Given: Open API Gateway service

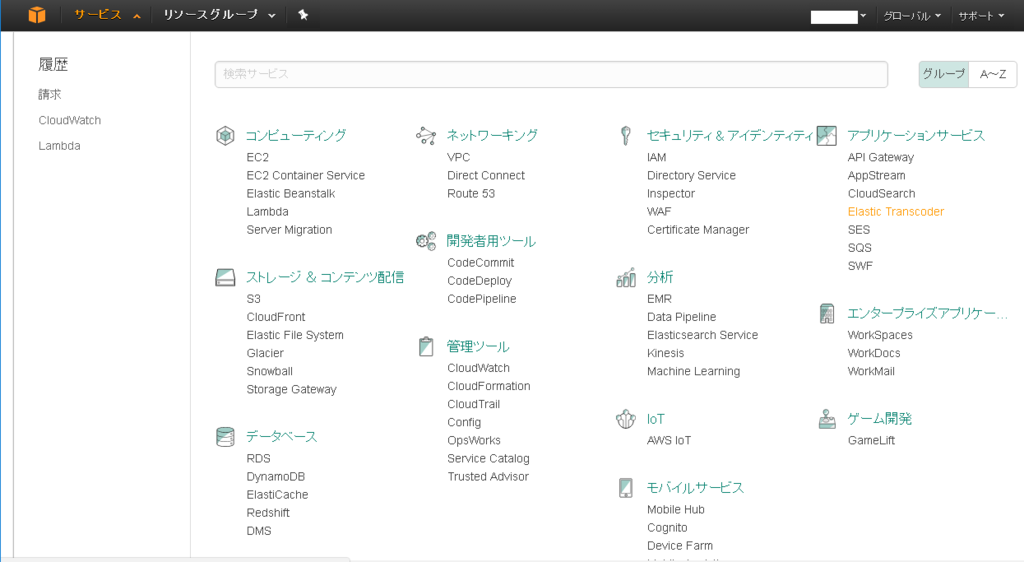Looking at the screenshot, I should click(x=881, y=157).
